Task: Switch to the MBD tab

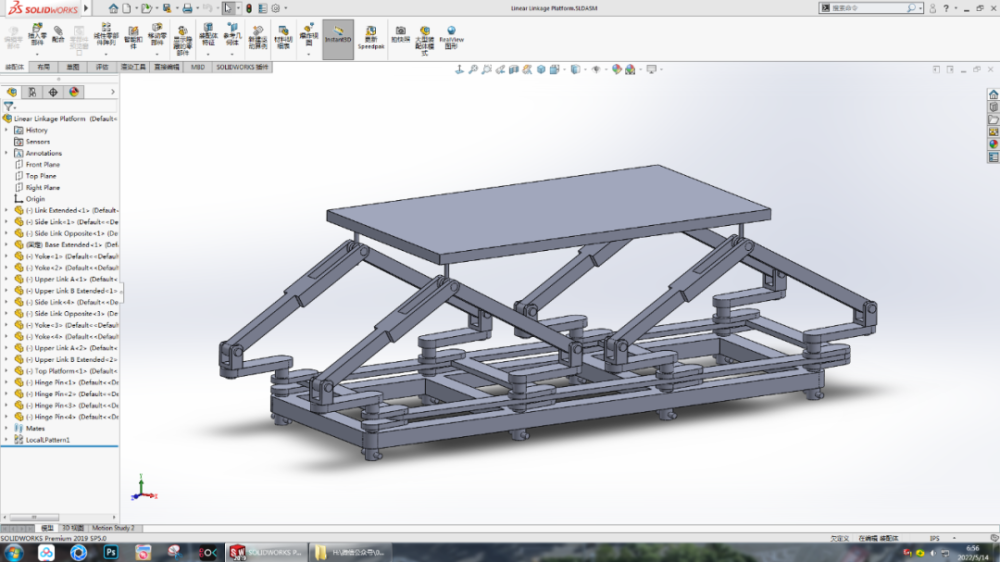Action: (198, 67)
